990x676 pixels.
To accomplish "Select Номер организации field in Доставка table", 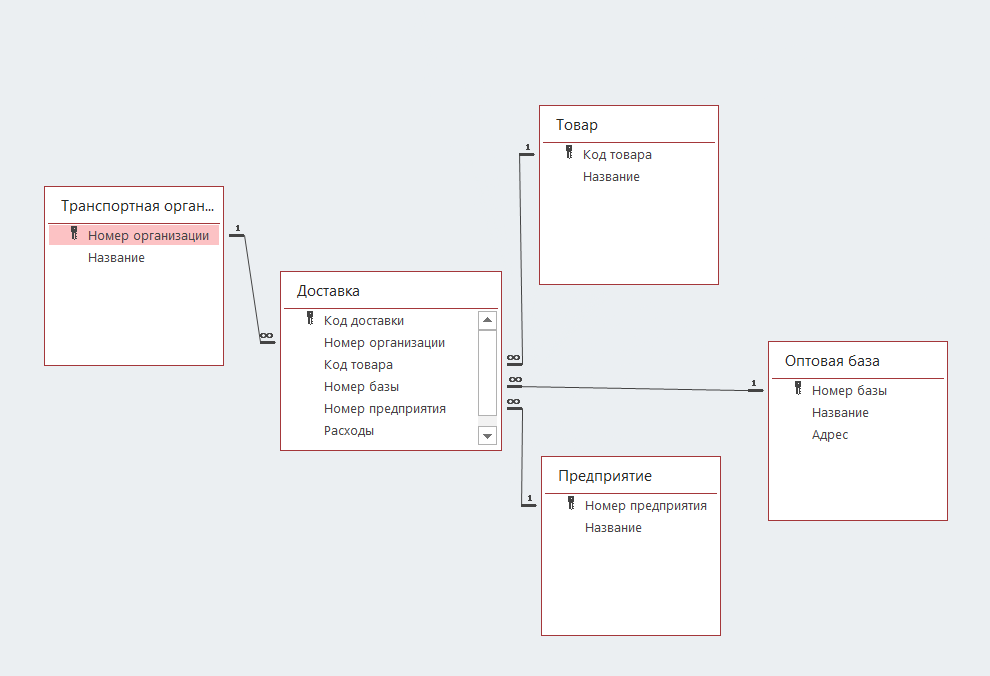I will tap(385, 343).
